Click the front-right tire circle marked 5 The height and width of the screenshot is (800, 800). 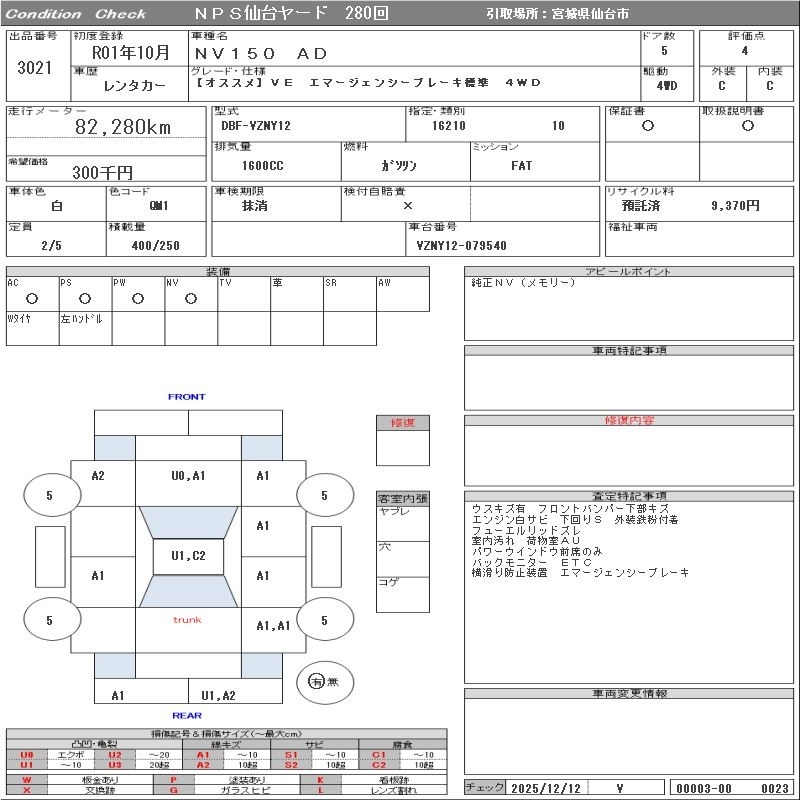pyautogui.click(x=324, y=495)
